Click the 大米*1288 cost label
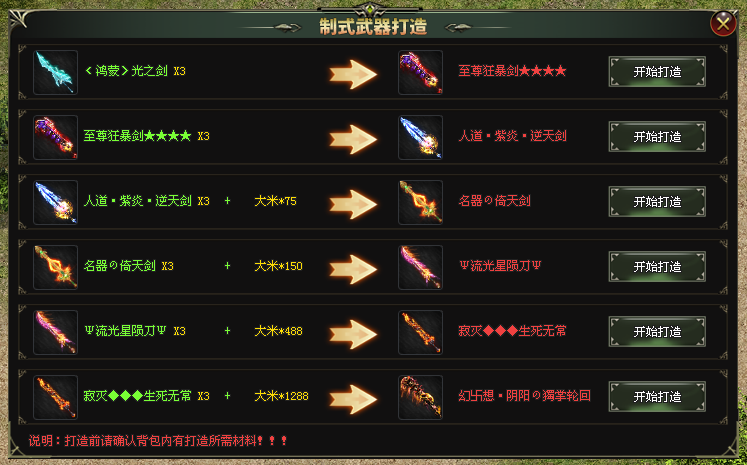 (x=281, y=396)
